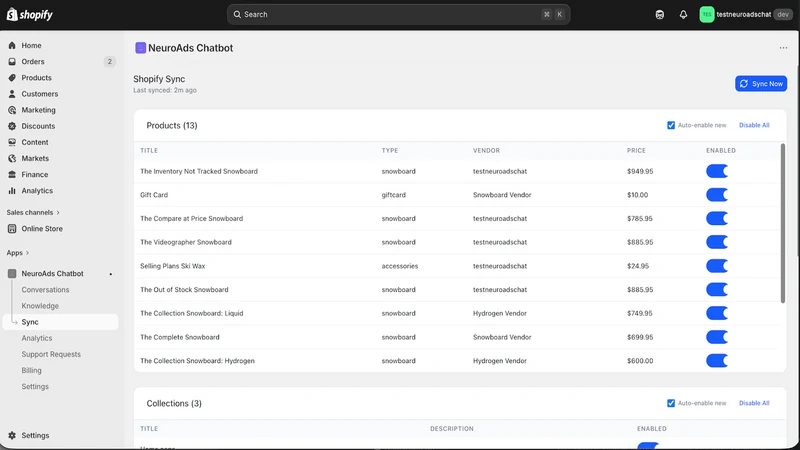Open the three-dot app menu
800x450 pixels.
pyautogui.click(x=783, y=48)
